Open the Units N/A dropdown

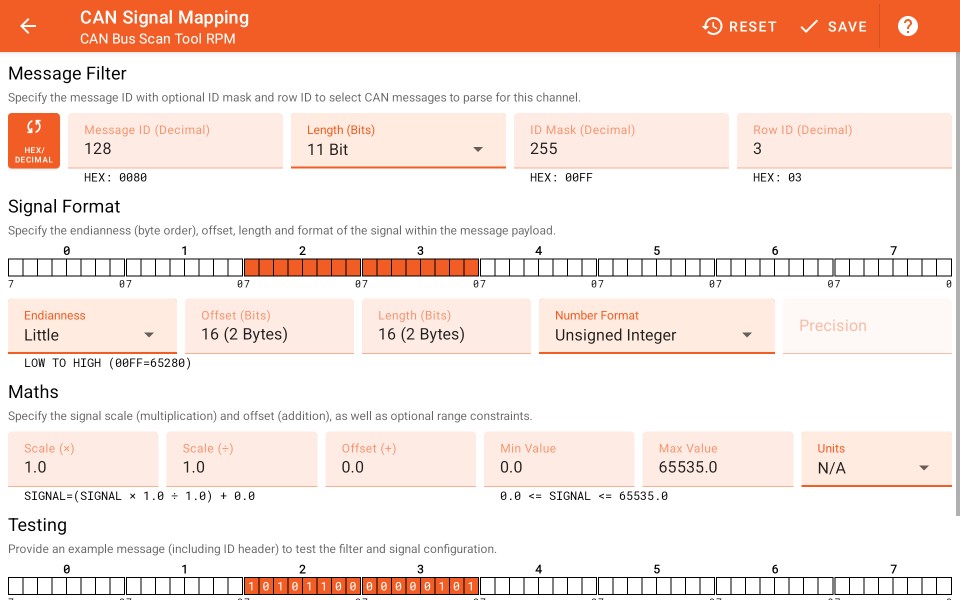(876, 459)
